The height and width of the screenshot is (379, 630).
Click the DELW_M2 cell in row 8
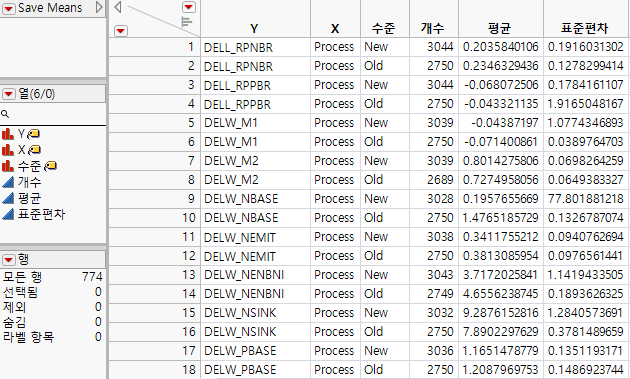(x=255, y=180)
